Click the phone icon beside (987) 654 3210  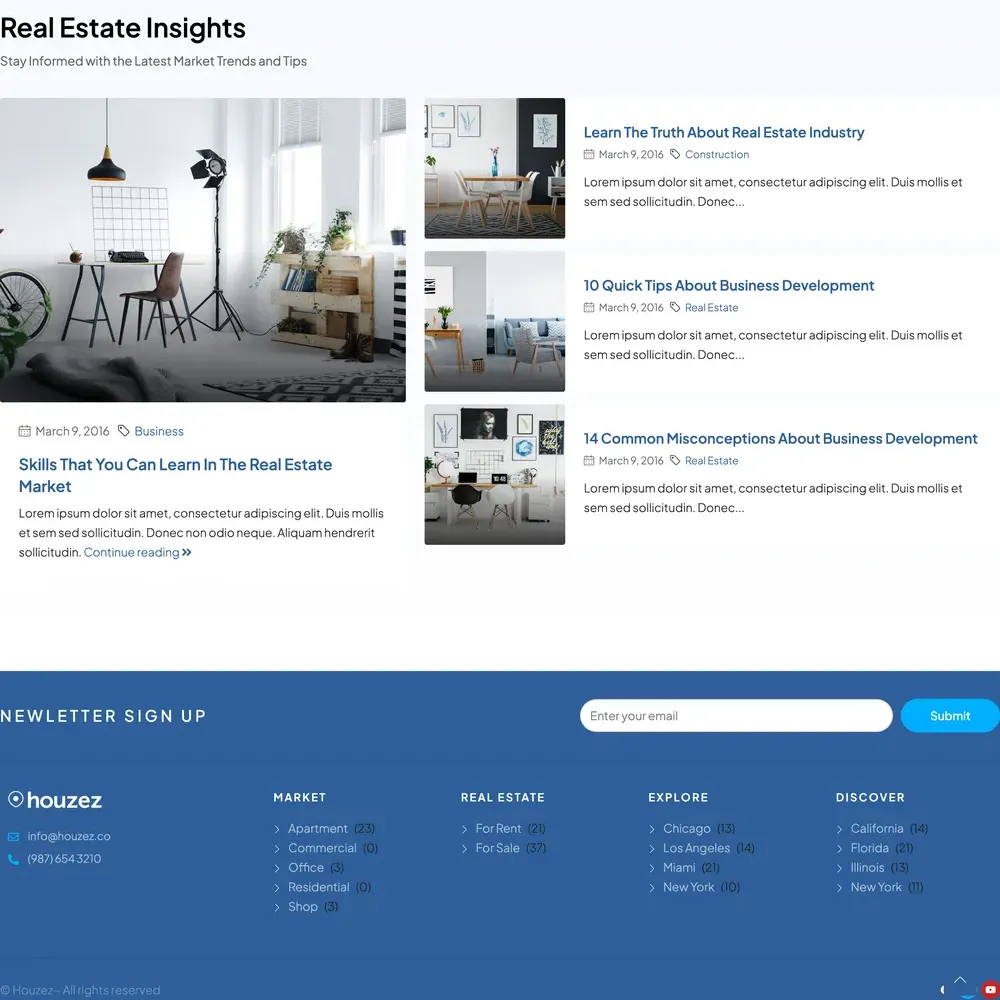click(13, 859)
